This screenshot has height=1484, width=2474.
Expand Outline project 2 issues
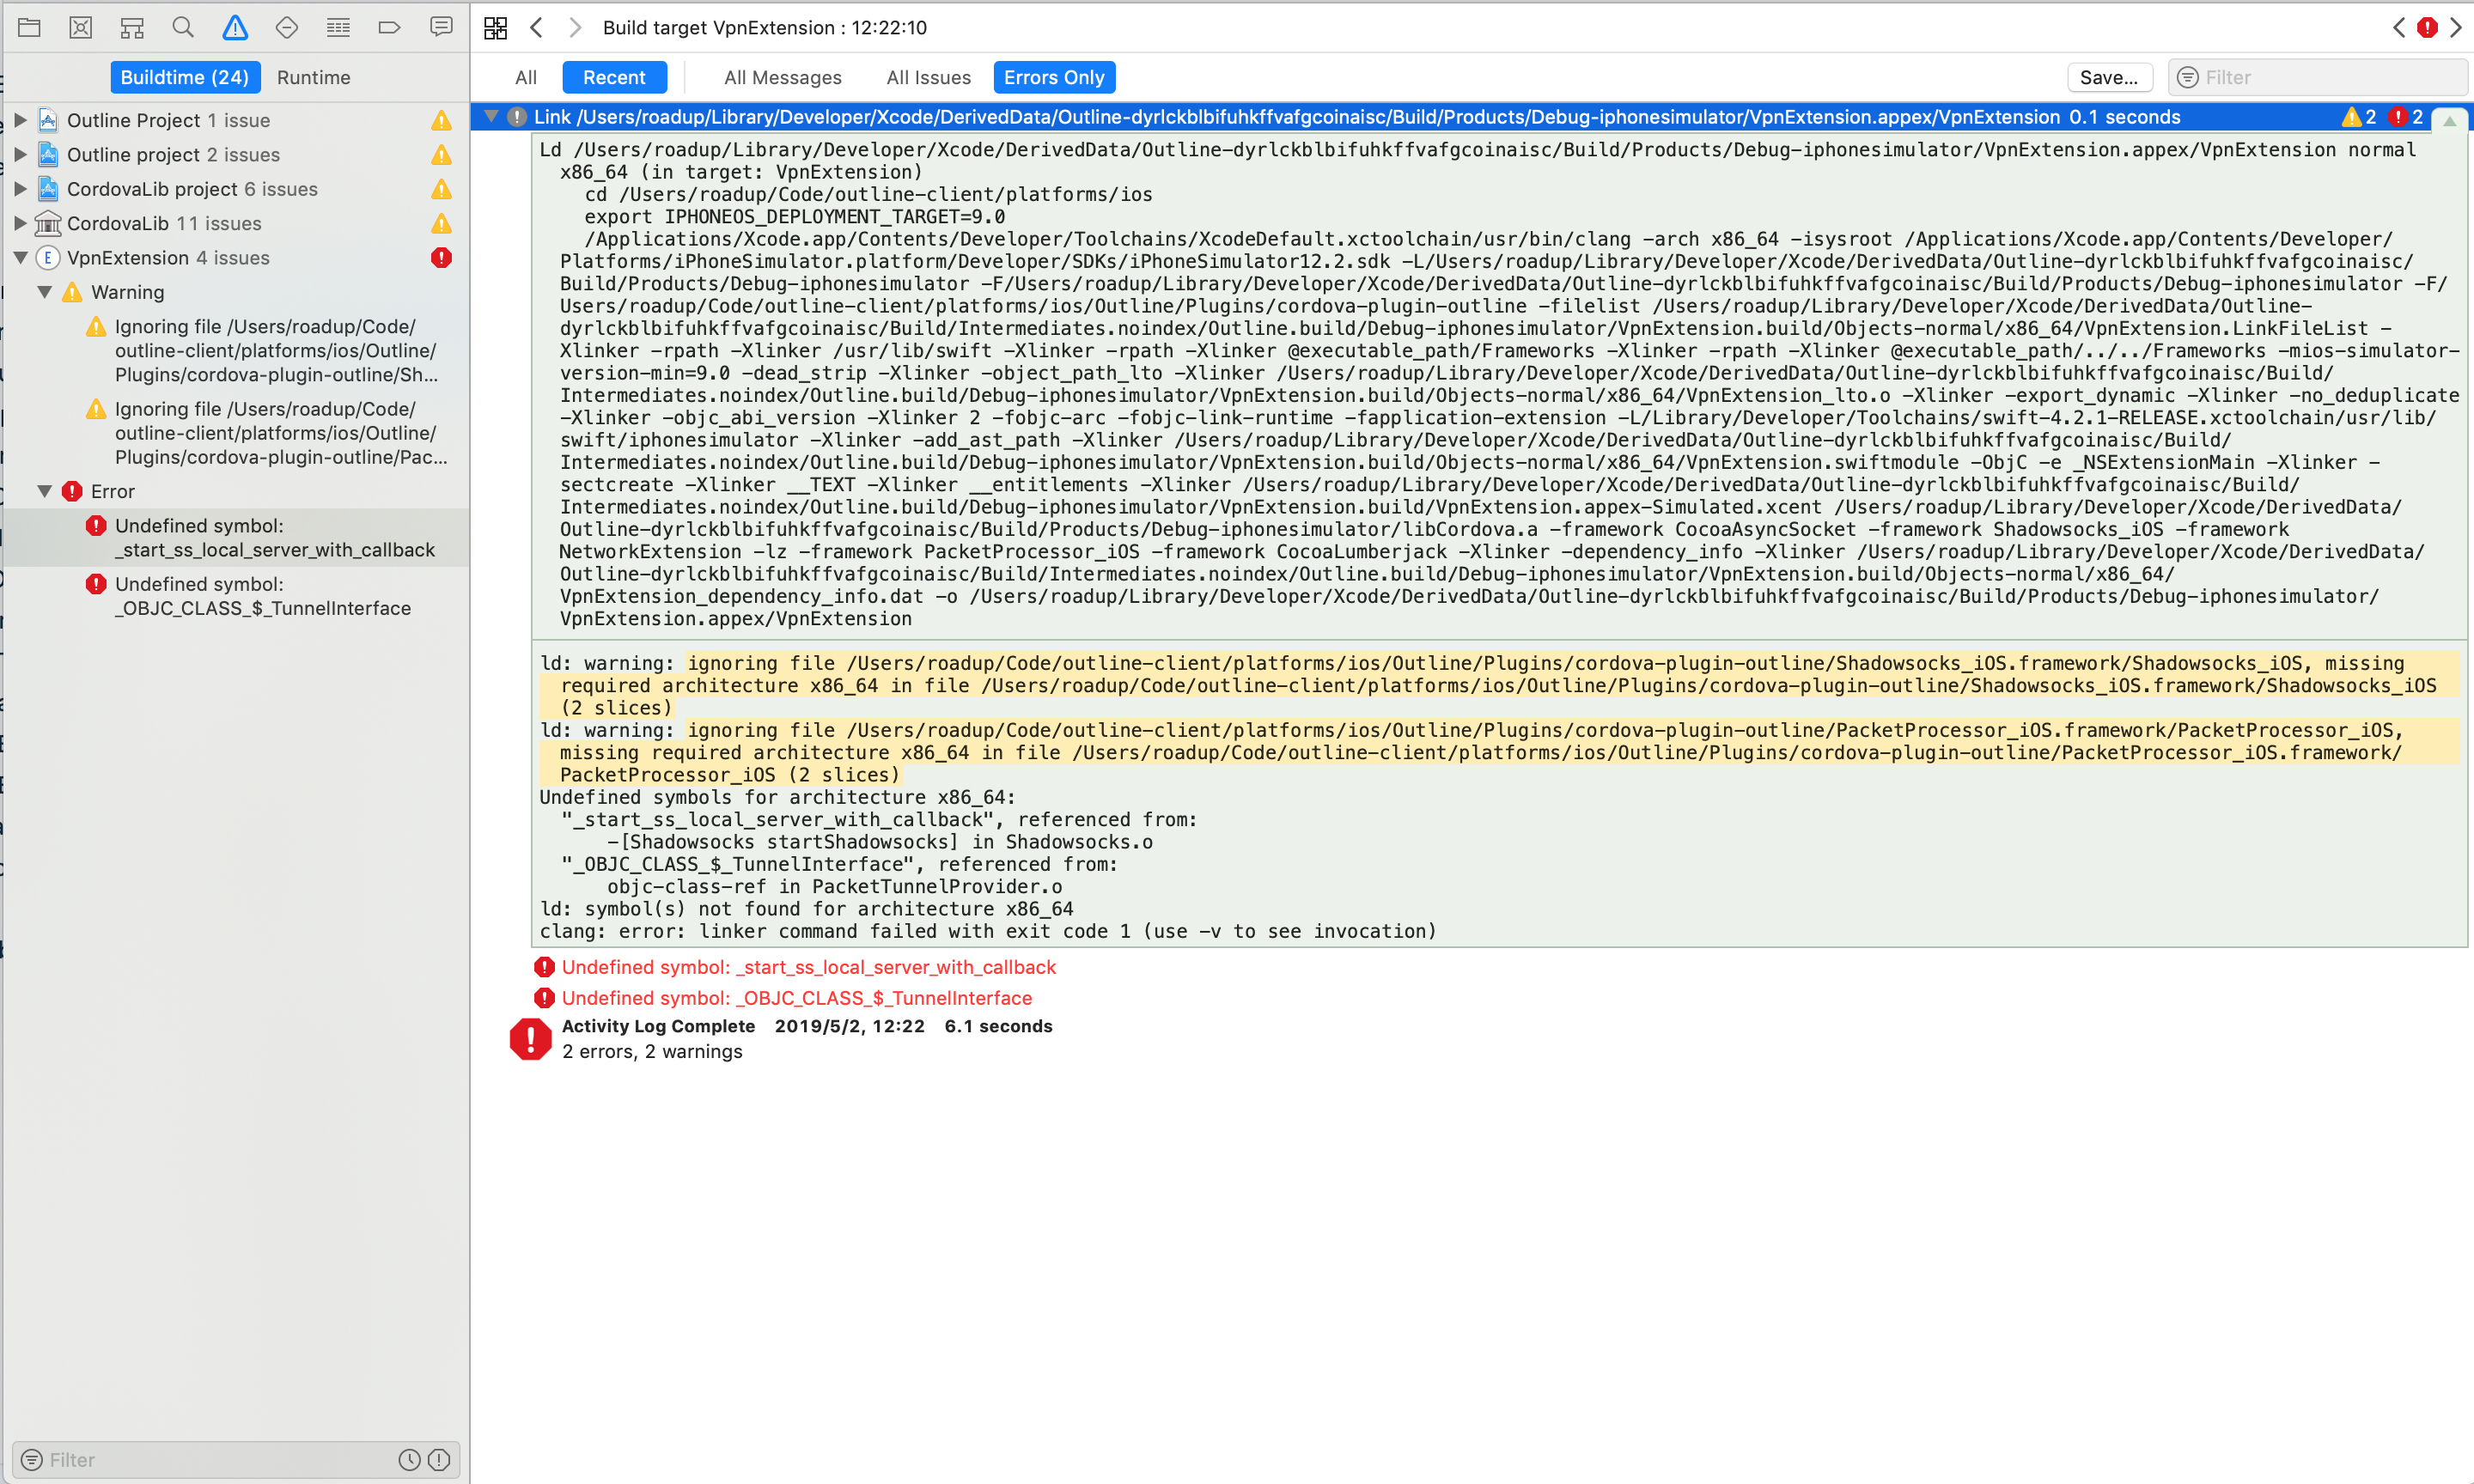(x=20, y=154)
